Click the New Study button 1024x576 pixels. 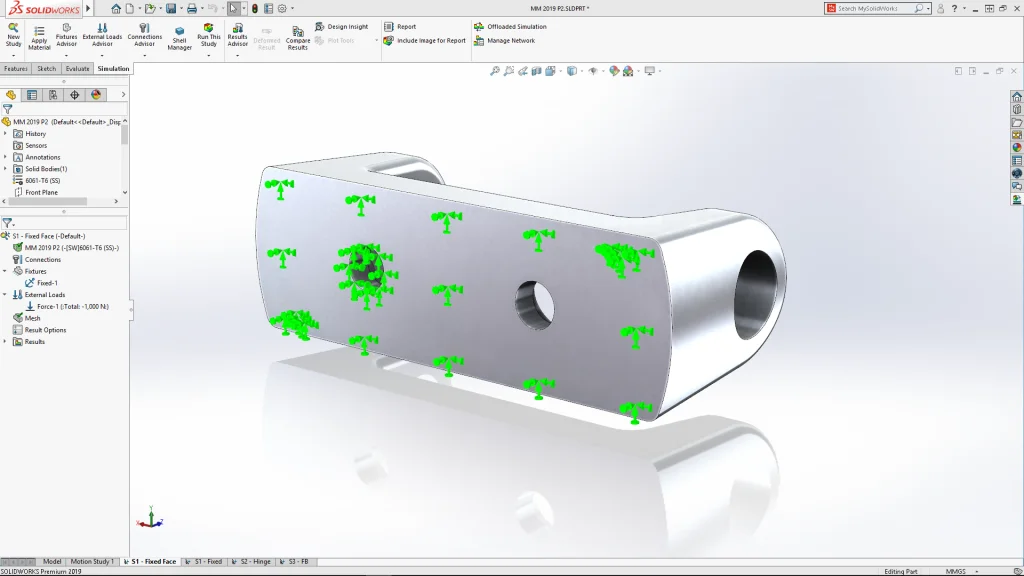point(13,35)
